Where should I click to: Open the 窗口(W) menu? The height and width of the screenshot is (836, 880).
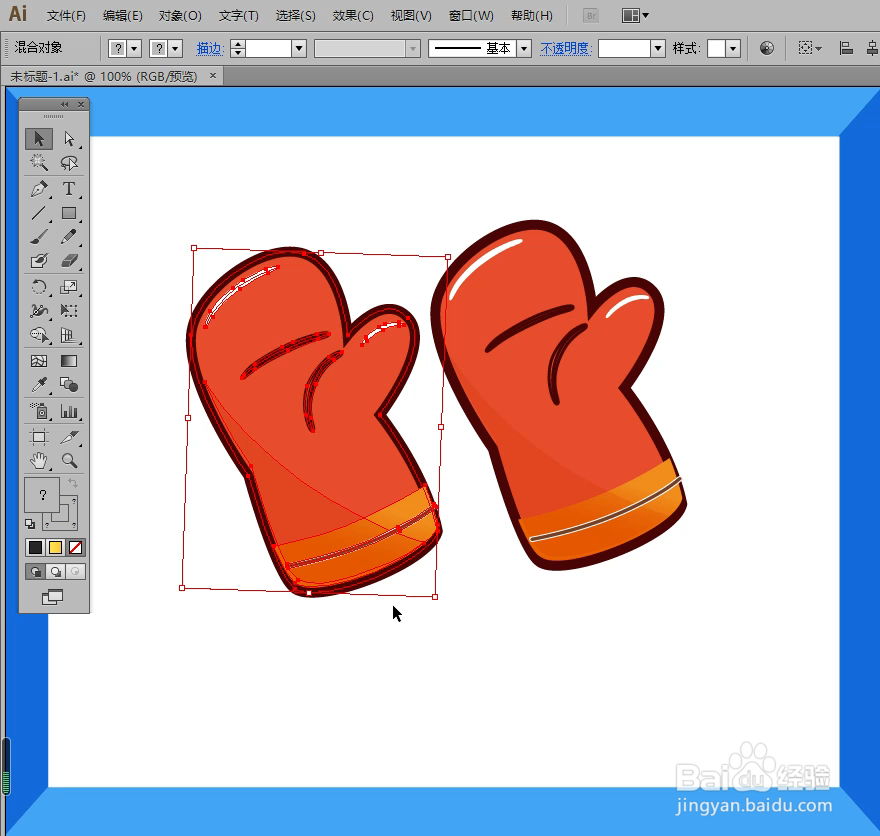471,16
